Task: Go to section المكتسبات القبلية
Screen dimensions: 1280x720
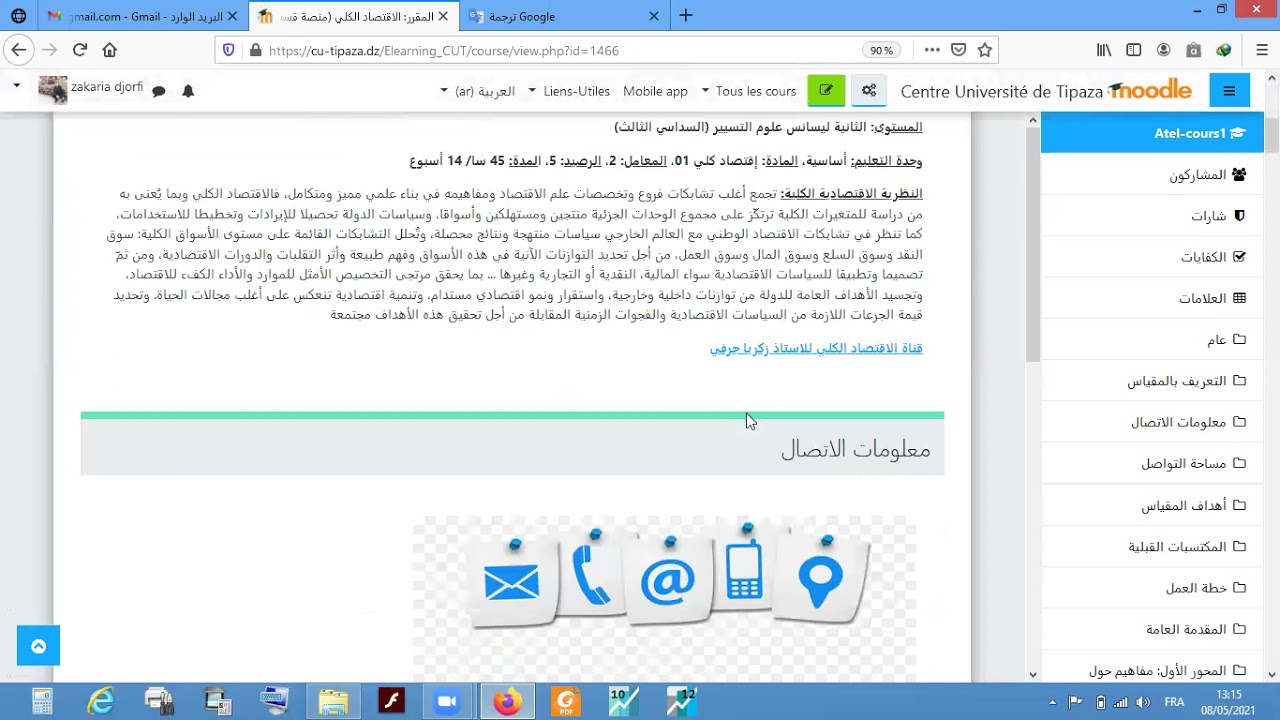Action: pos(1152,547)
